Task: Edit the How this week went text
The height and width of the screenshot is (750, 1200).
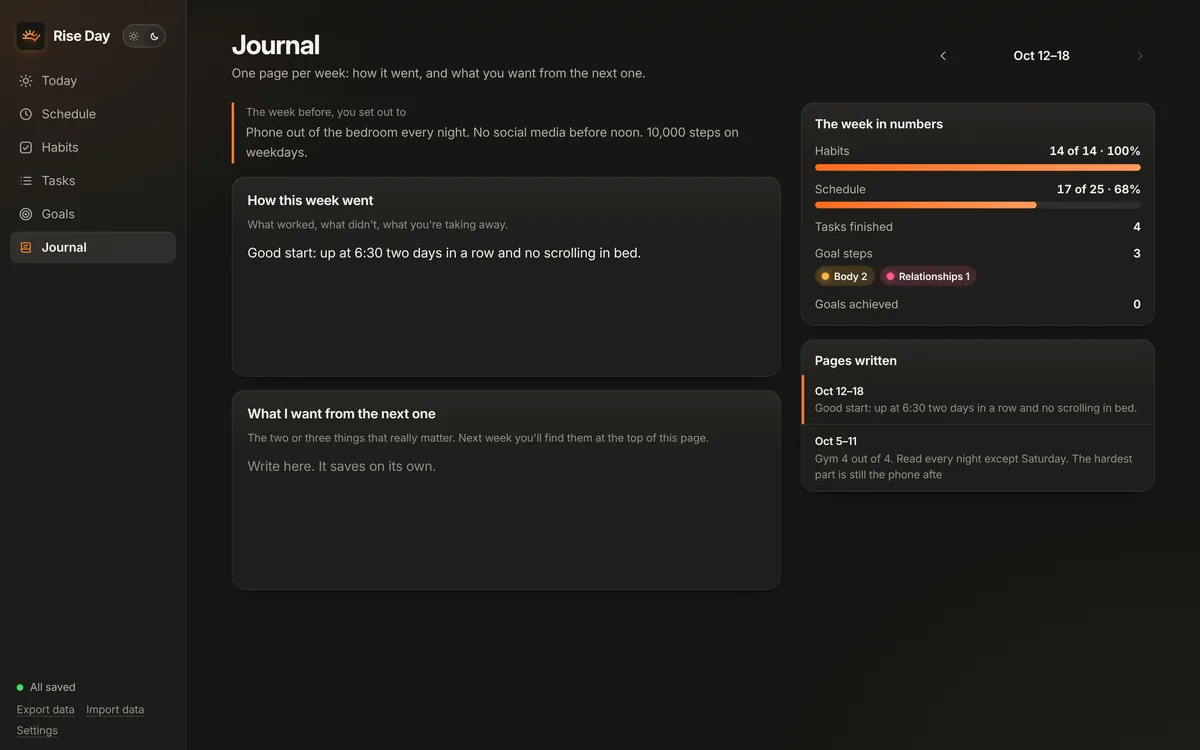Action: (506, 303)
